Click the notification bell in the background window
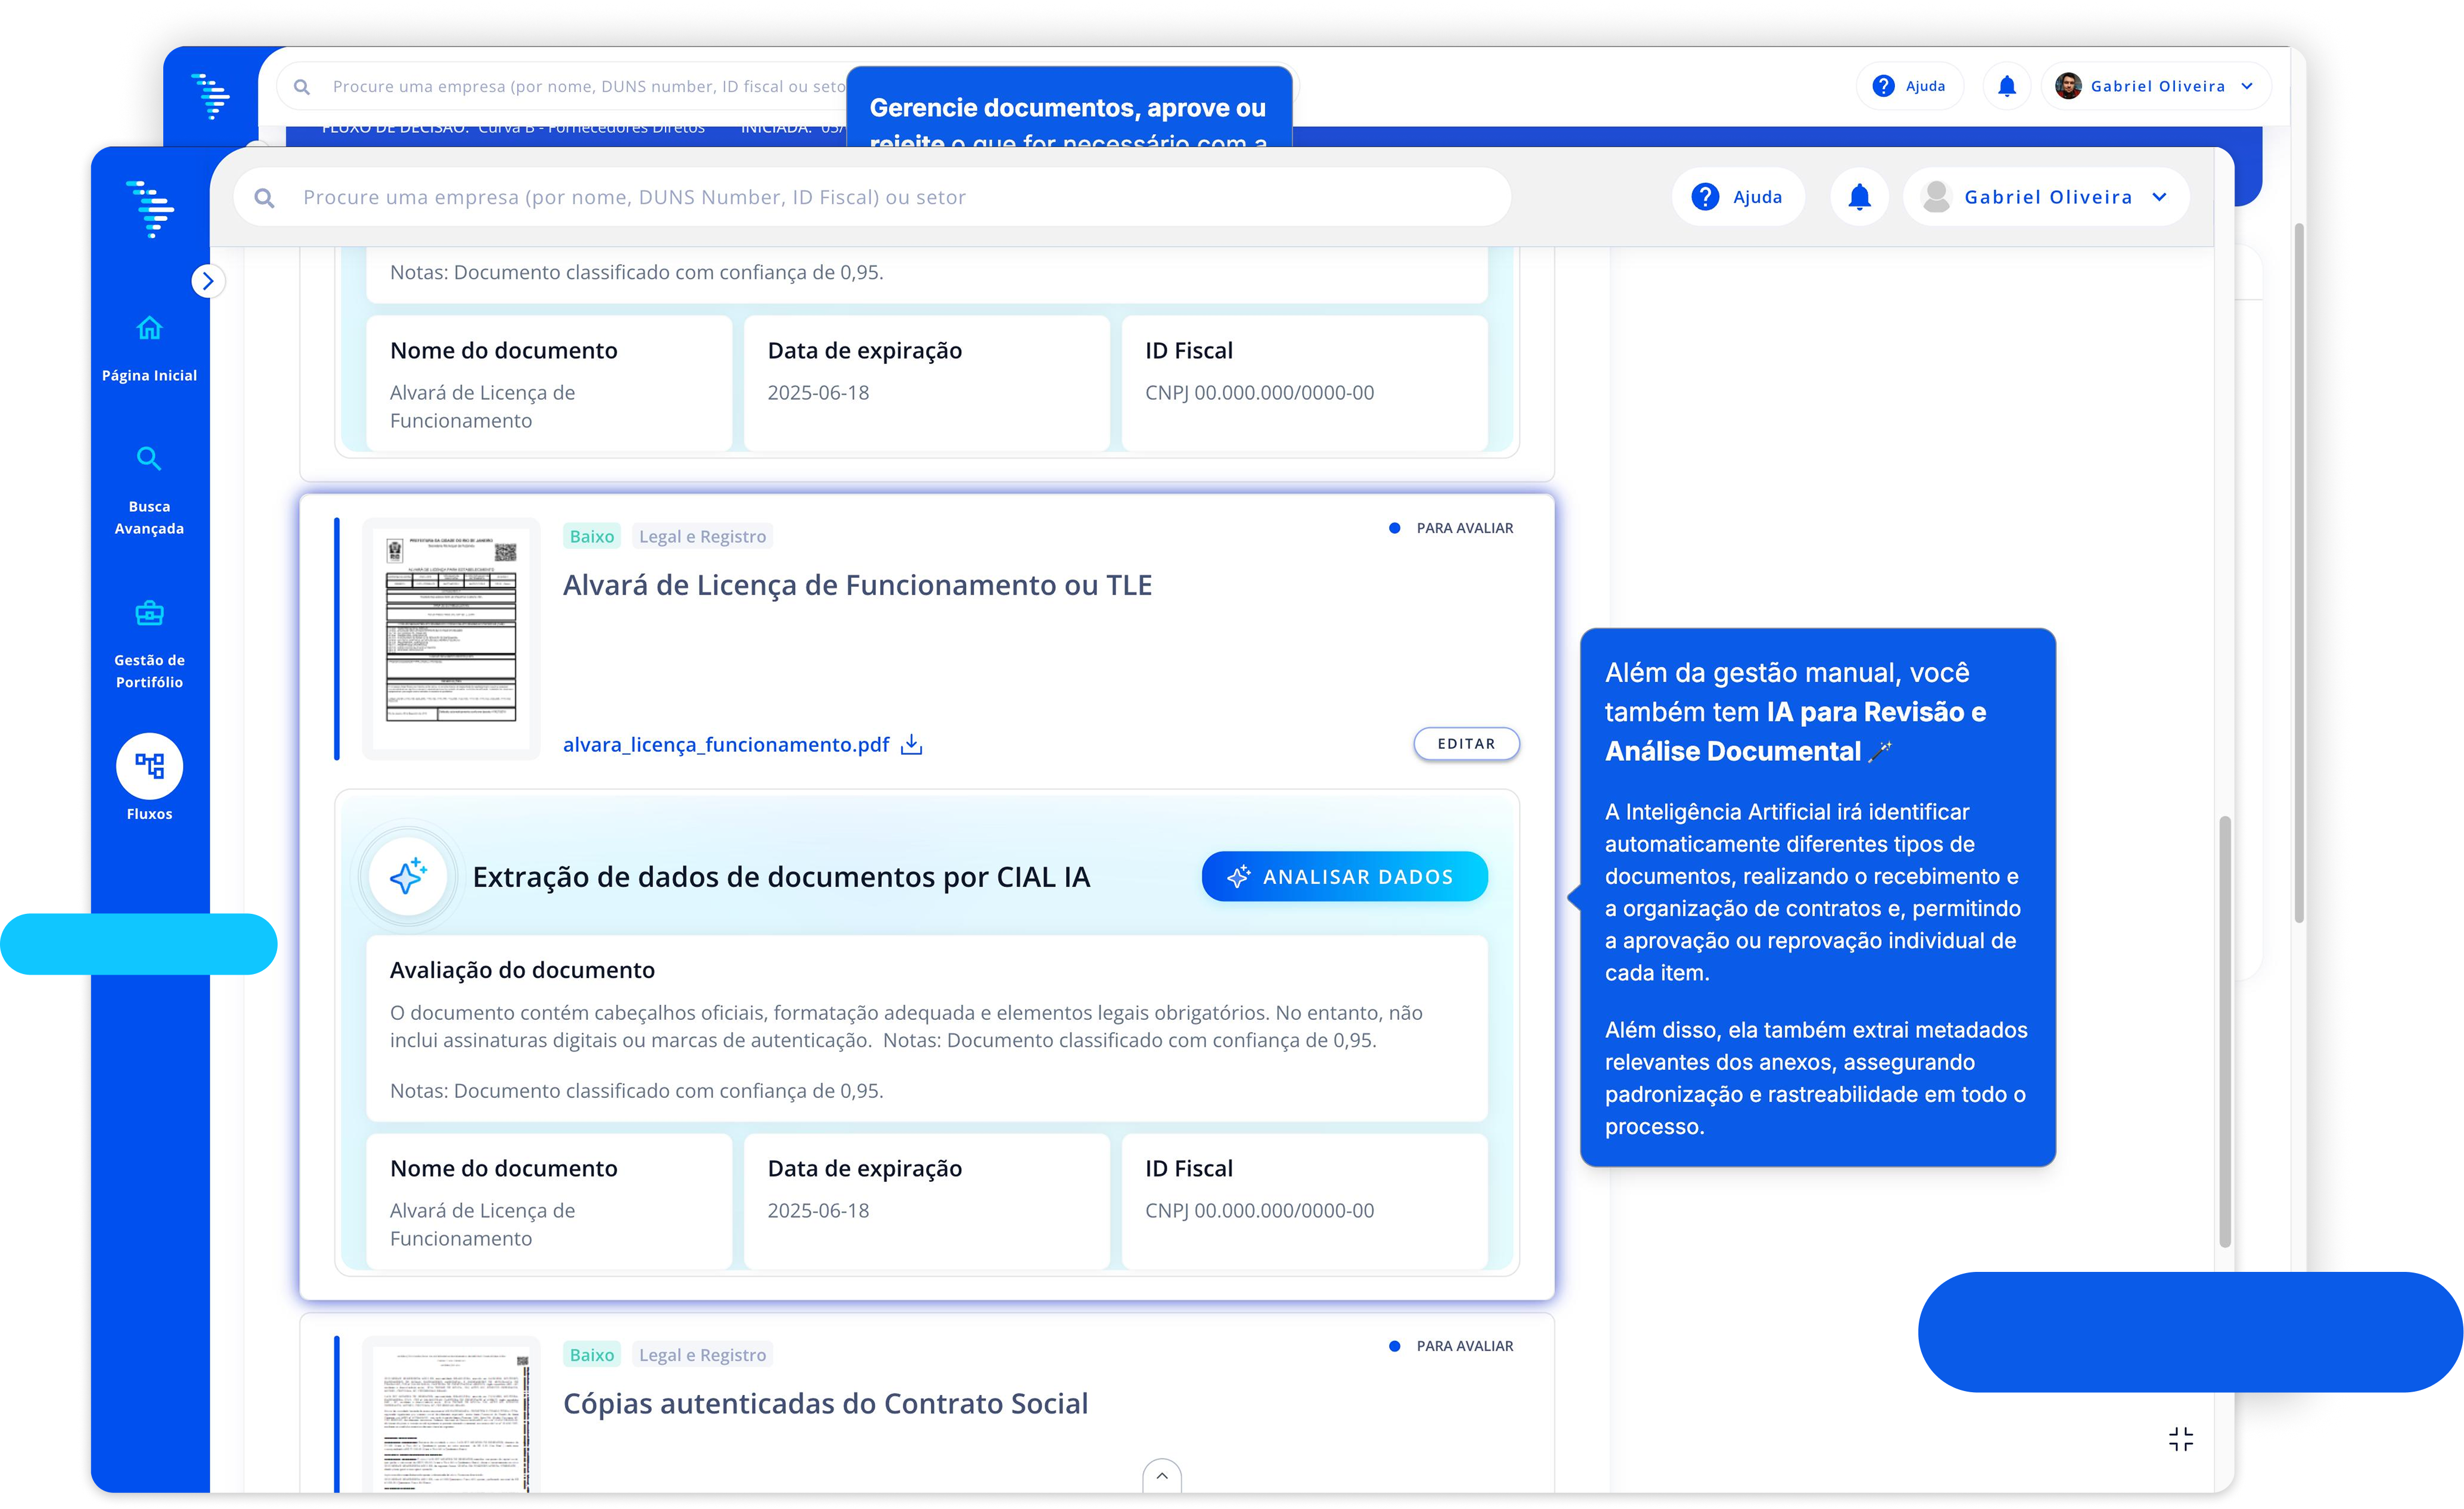 pyautogui.click(x=2006, y=86)
